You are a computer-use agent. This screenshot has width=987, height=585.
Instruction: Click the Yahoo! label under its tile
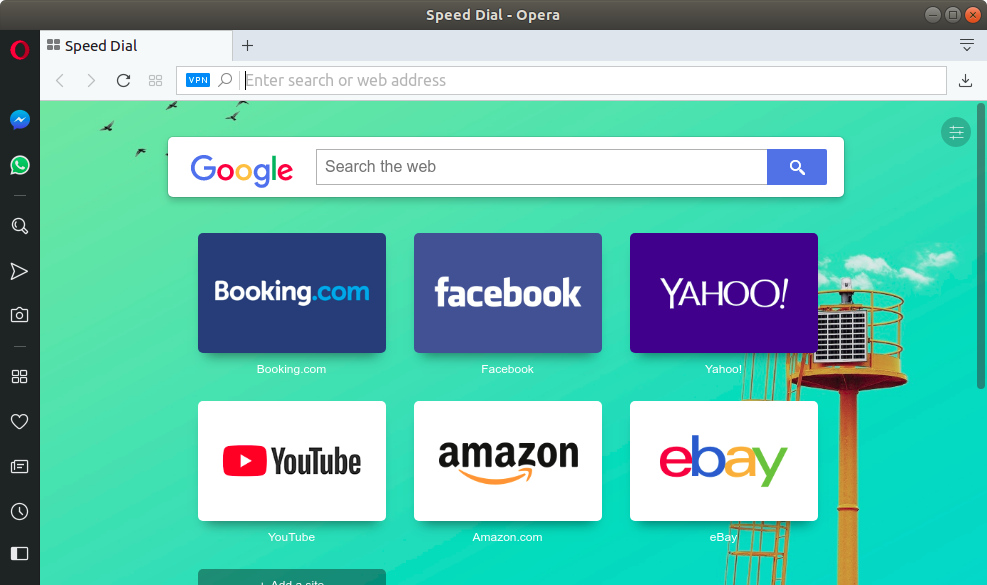(x=723, y=369)
